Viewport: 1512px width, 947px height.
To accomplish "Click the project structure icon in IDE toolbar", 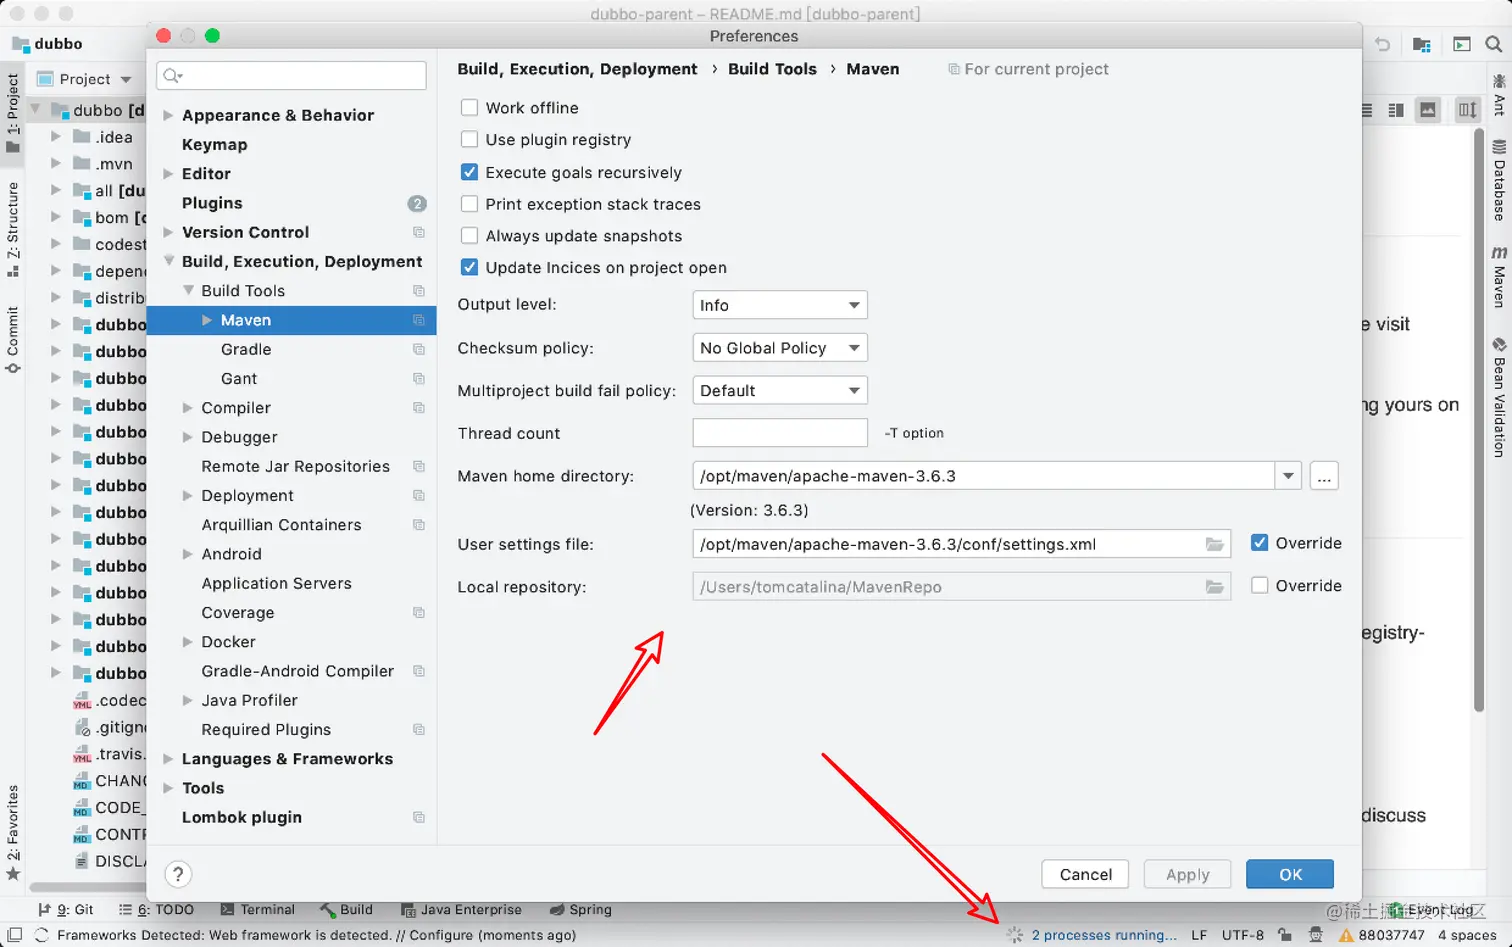I will [x=1422, y=44].
